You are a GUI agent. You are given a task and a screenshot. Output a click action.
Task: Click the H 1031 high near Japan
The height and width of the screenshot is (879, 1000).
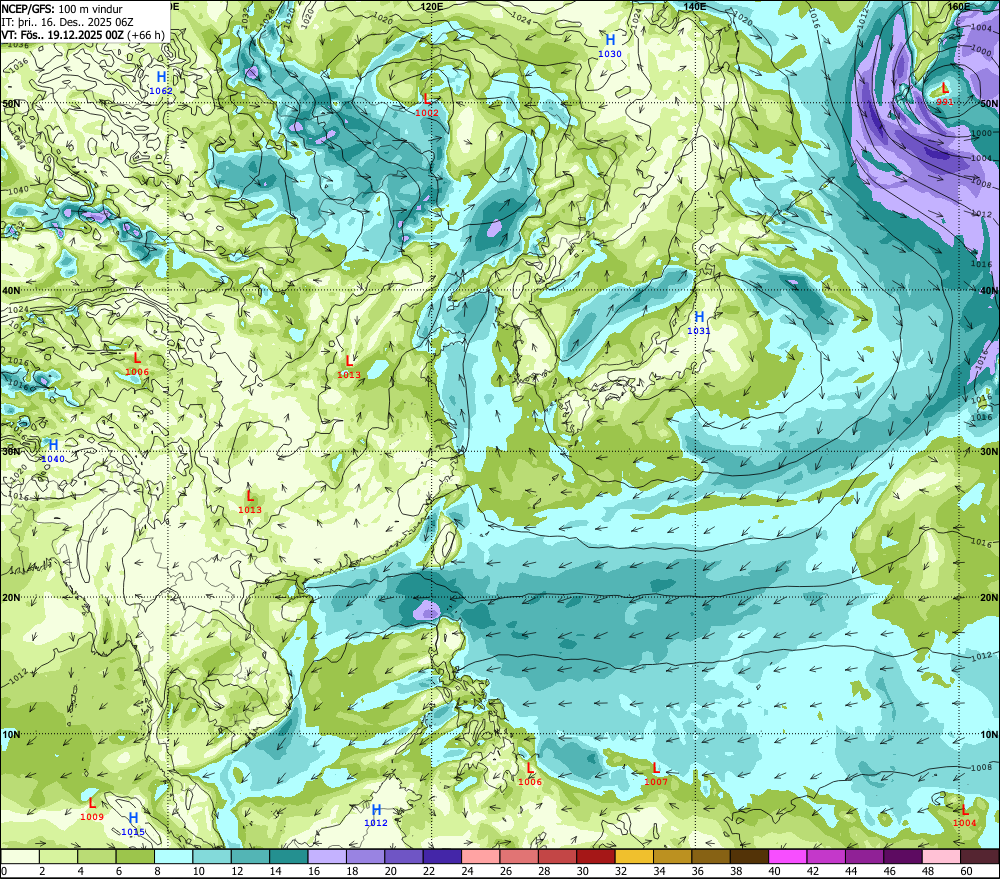tap(699, 323)
